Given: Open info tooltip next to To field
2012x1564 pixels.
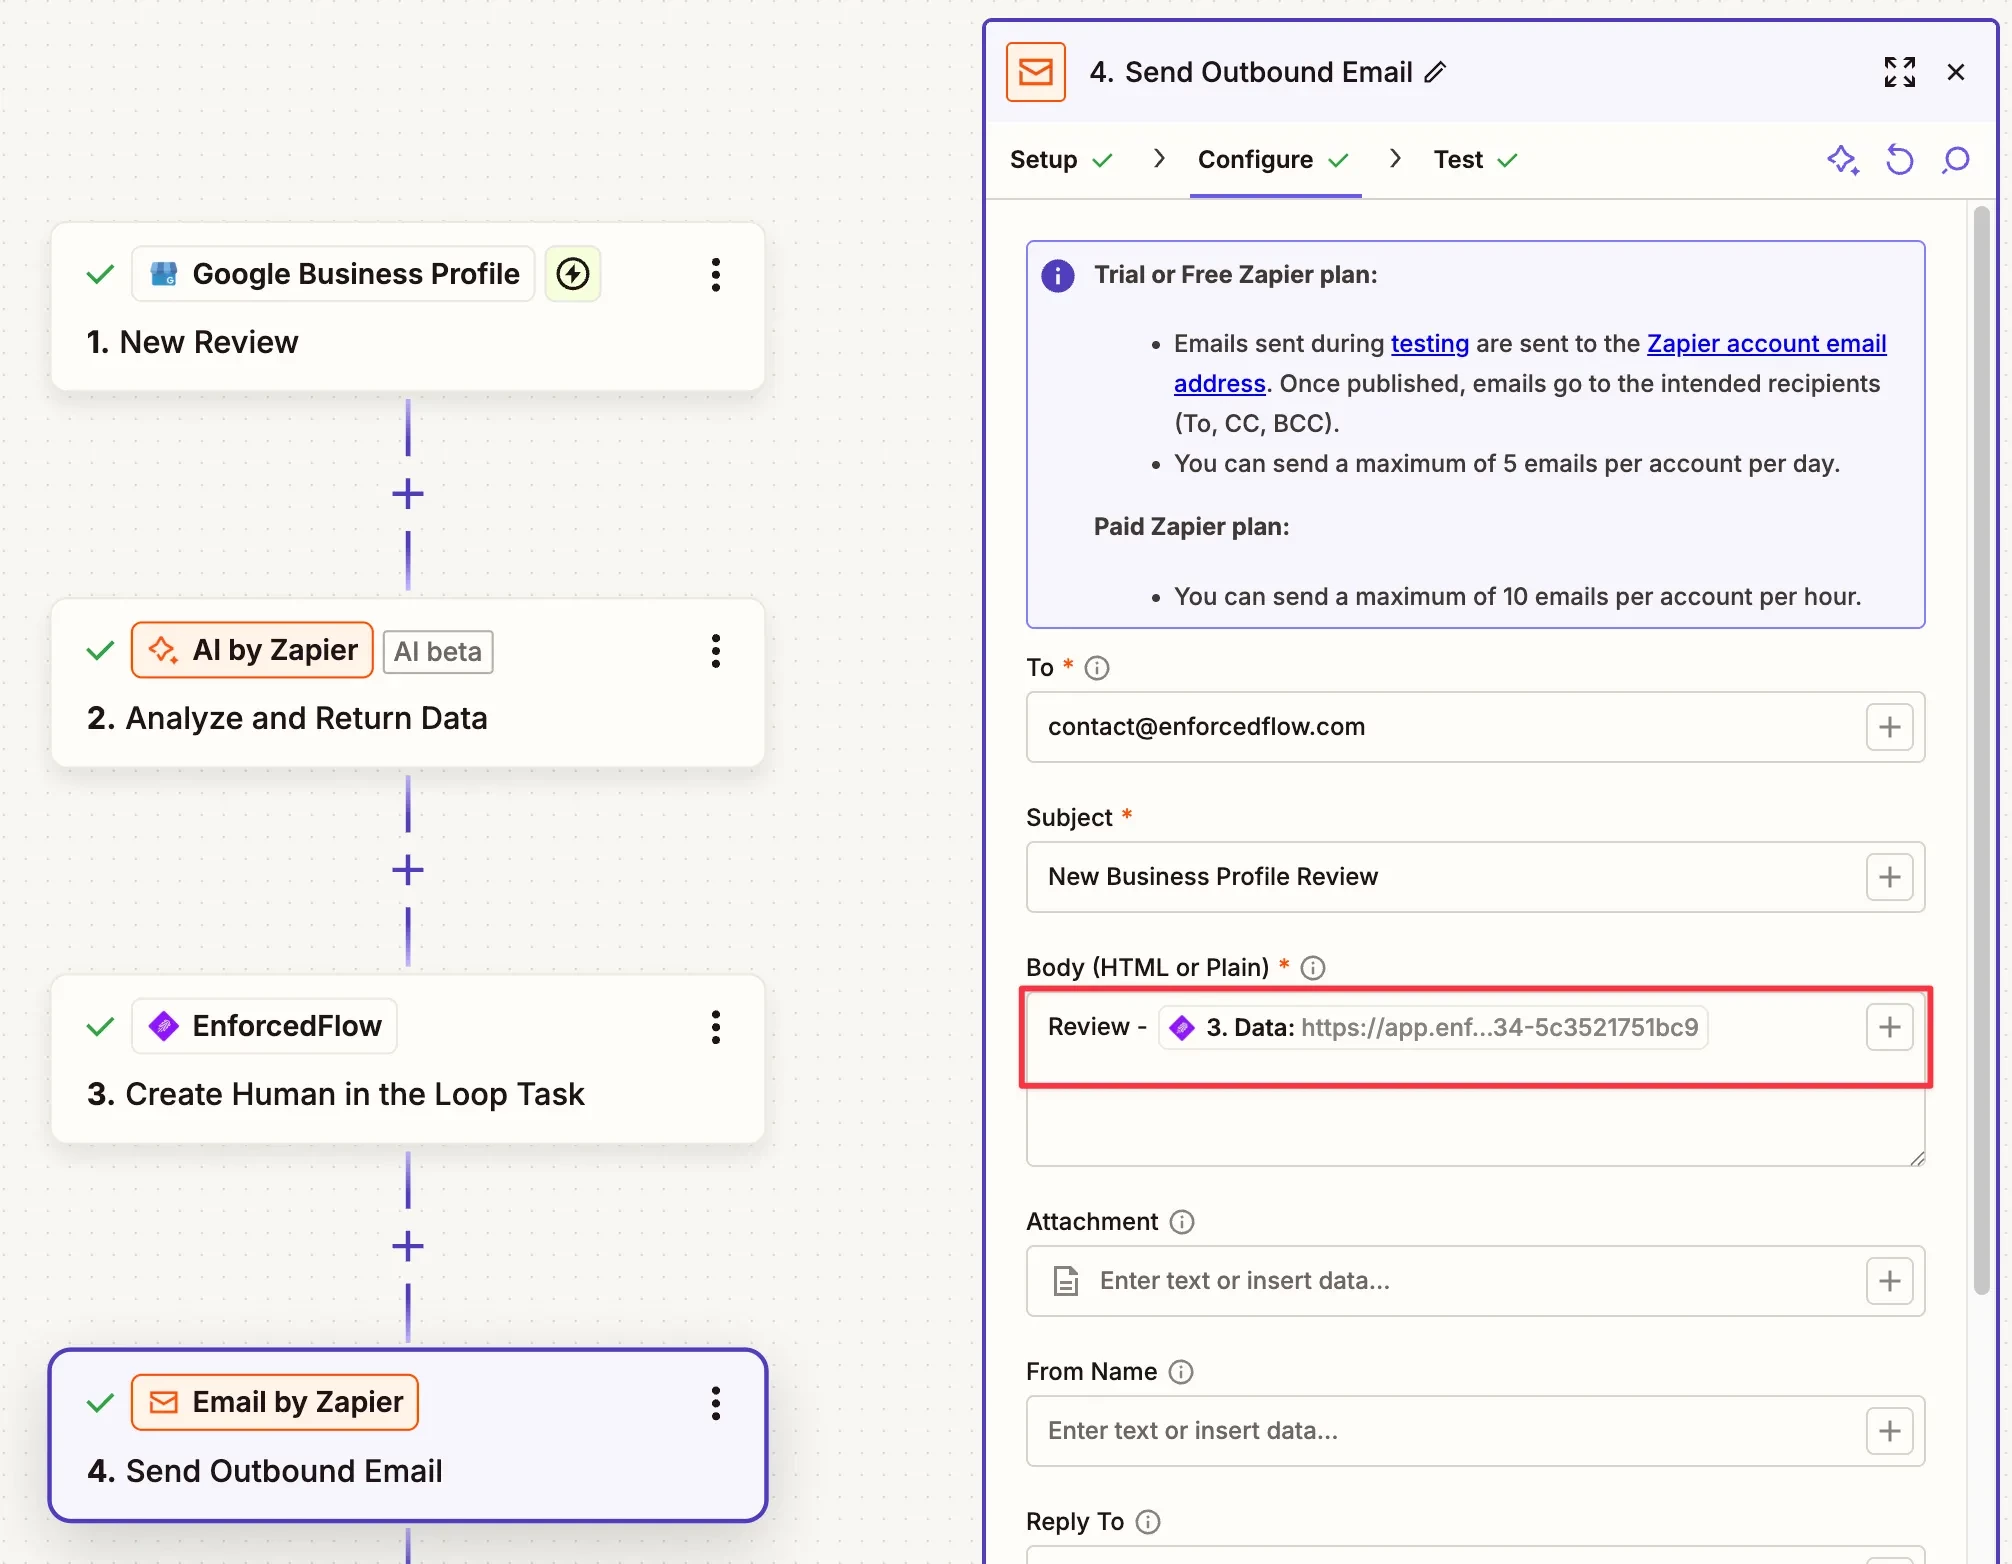Looking at the screenshot, I should (x=1097, y=668).
